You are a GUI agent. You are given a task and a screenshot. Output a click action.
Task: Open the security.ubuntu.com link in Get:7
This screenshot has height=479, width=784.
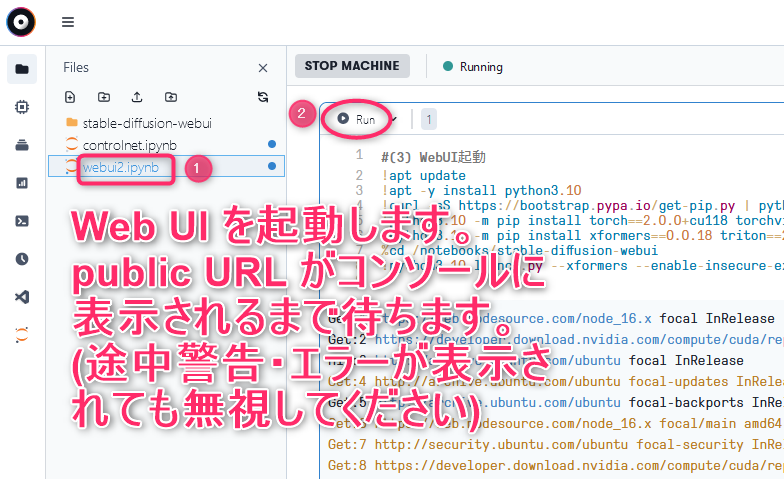(501, 444)
